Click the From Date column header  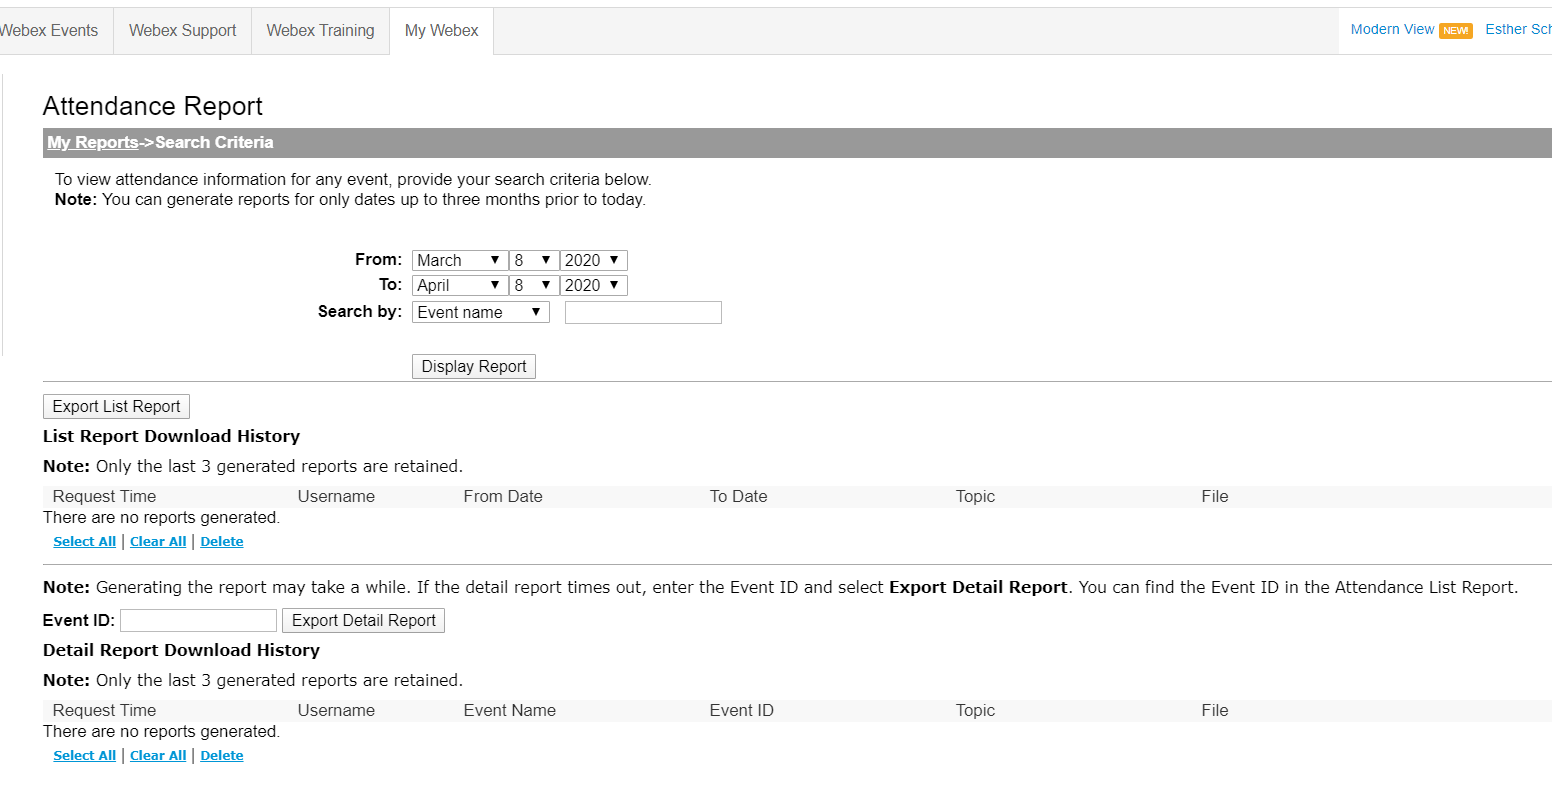tap(503, 496)
